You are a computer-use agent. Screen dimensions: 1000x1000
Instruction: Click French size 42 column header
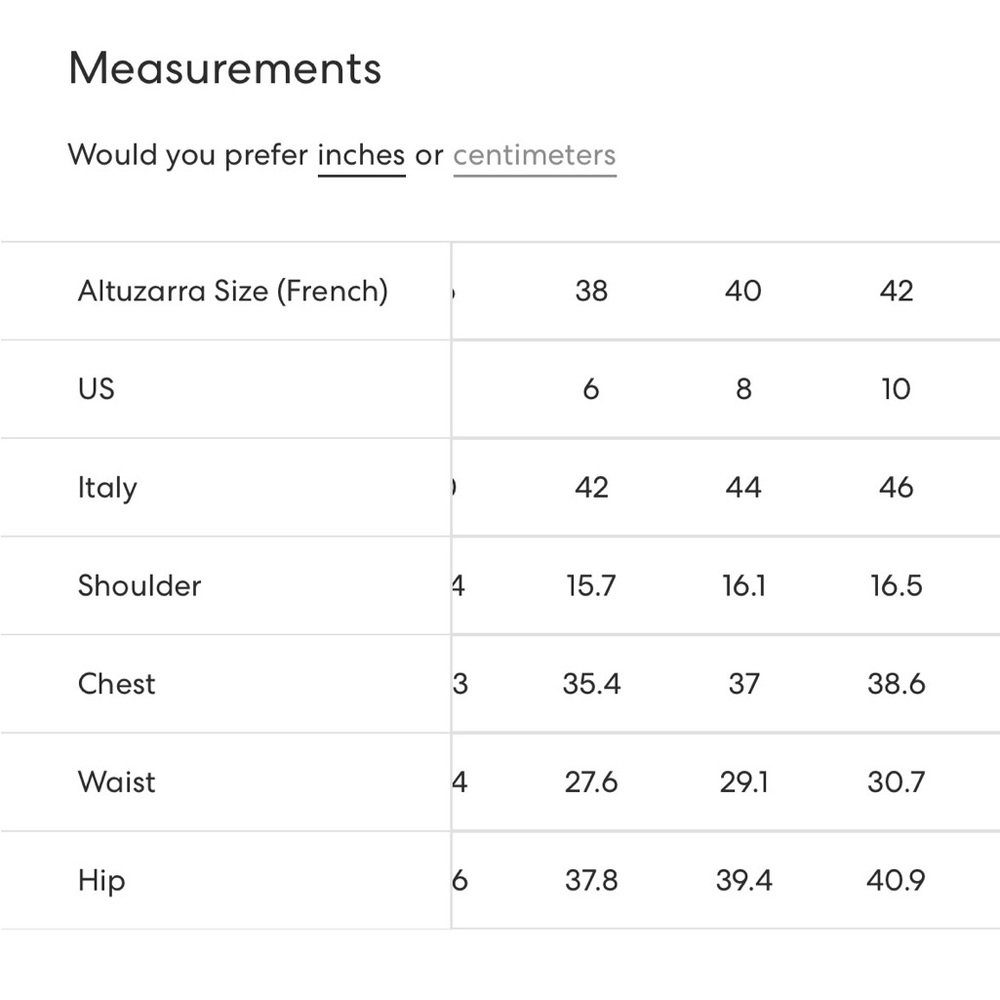coord(896,291)
